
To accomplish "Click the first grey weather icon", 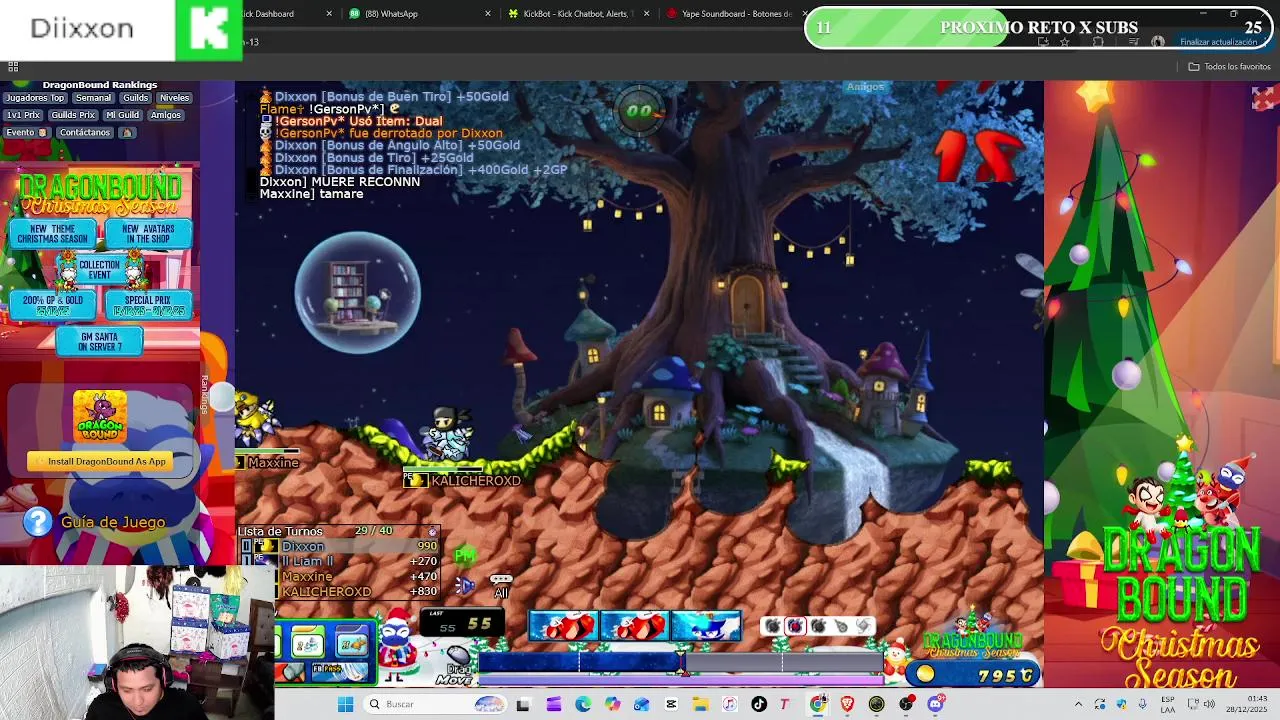I will pyautogui.click(x=773, y=626).
